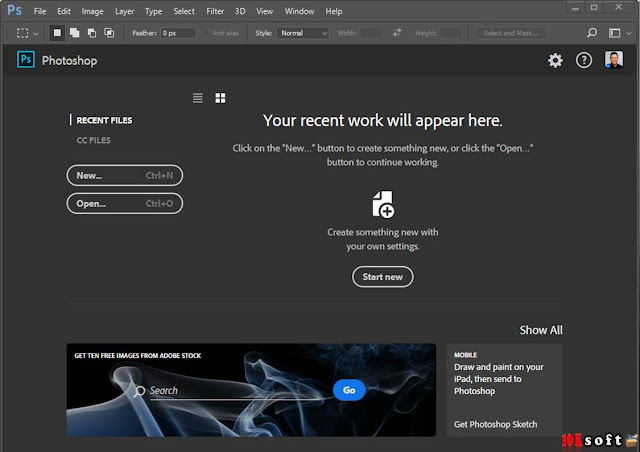Click the user profile avatar
Screen dimensions: 640x452
point(614,60)
